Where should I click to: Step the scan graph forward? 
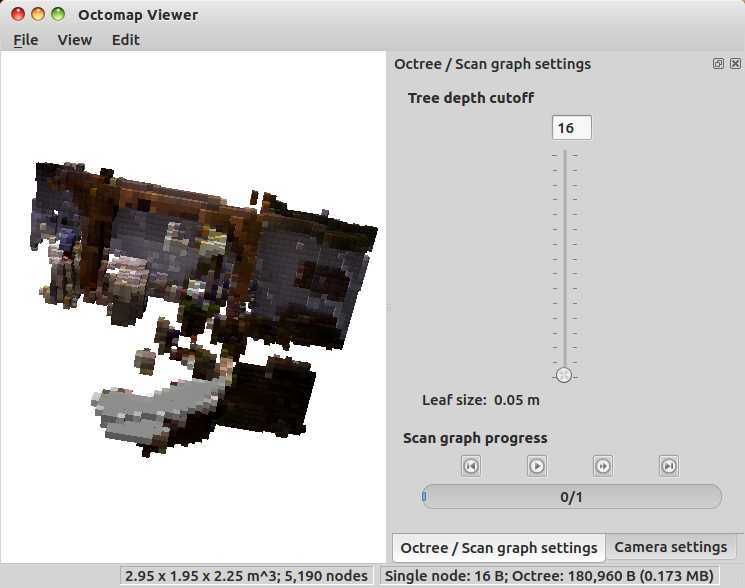point(603,466)
